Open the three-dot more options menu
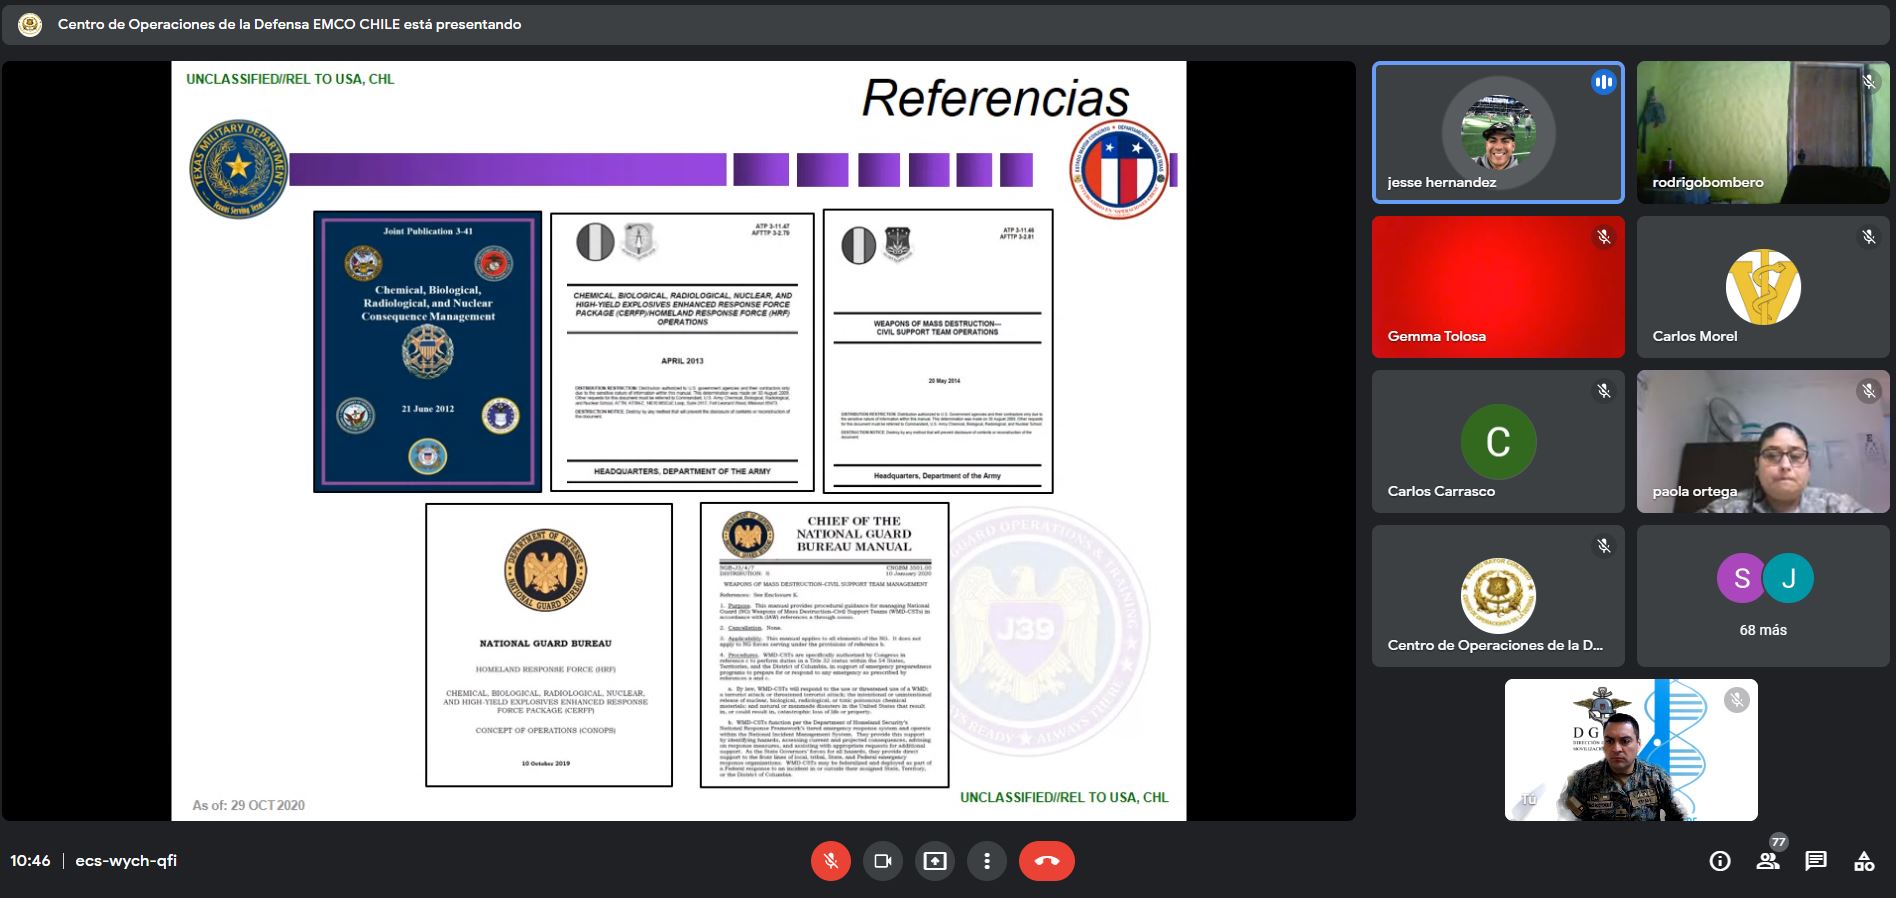Image resolution: width=1896 pixels, height=898 pixels. click(x=986, y=861)
